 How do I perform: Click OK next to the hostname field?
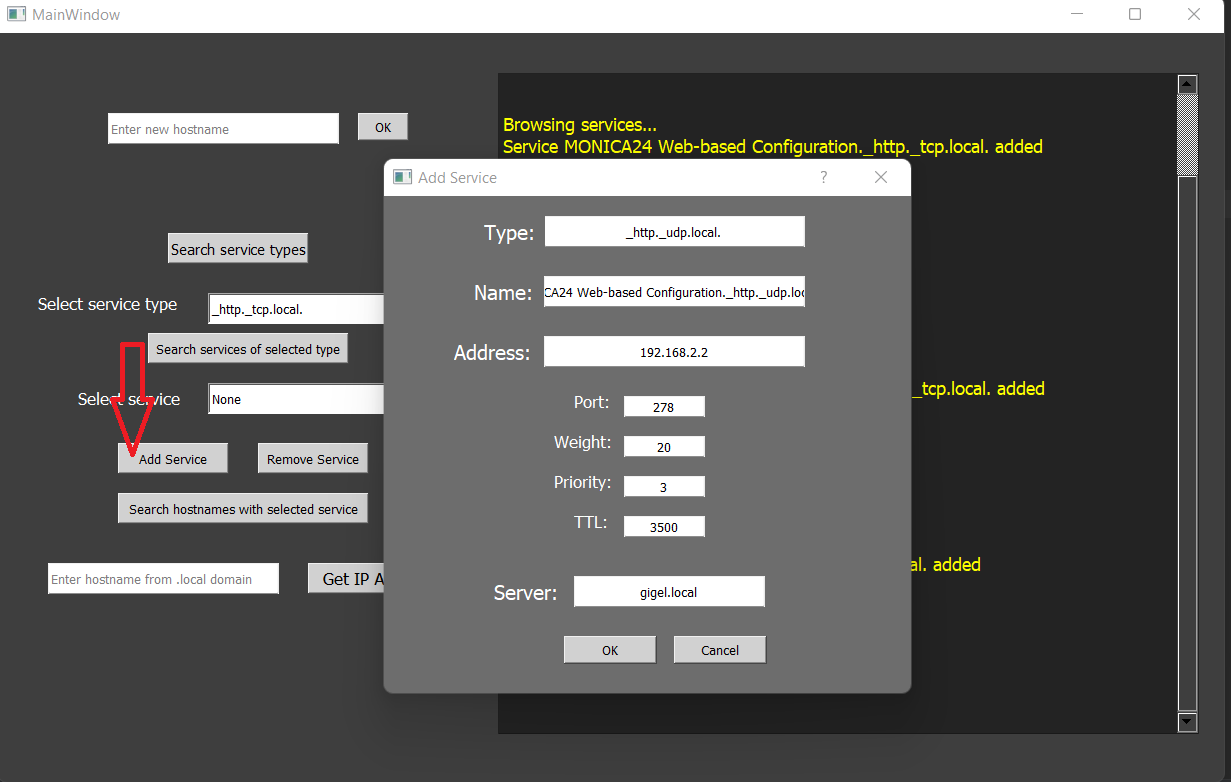coord(383,127)
